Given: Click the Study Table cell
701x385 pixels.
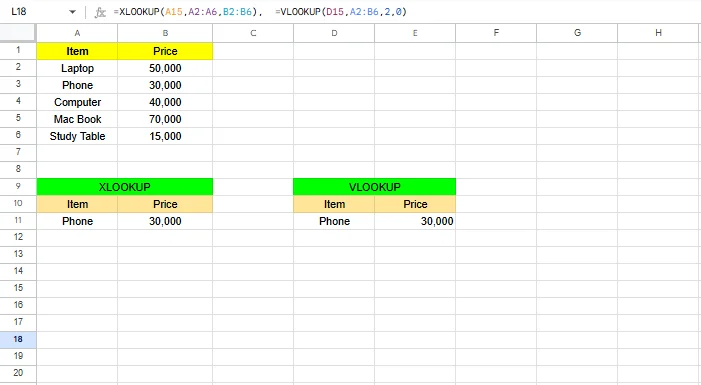Looking at the screenshot, I should (77, 136).
